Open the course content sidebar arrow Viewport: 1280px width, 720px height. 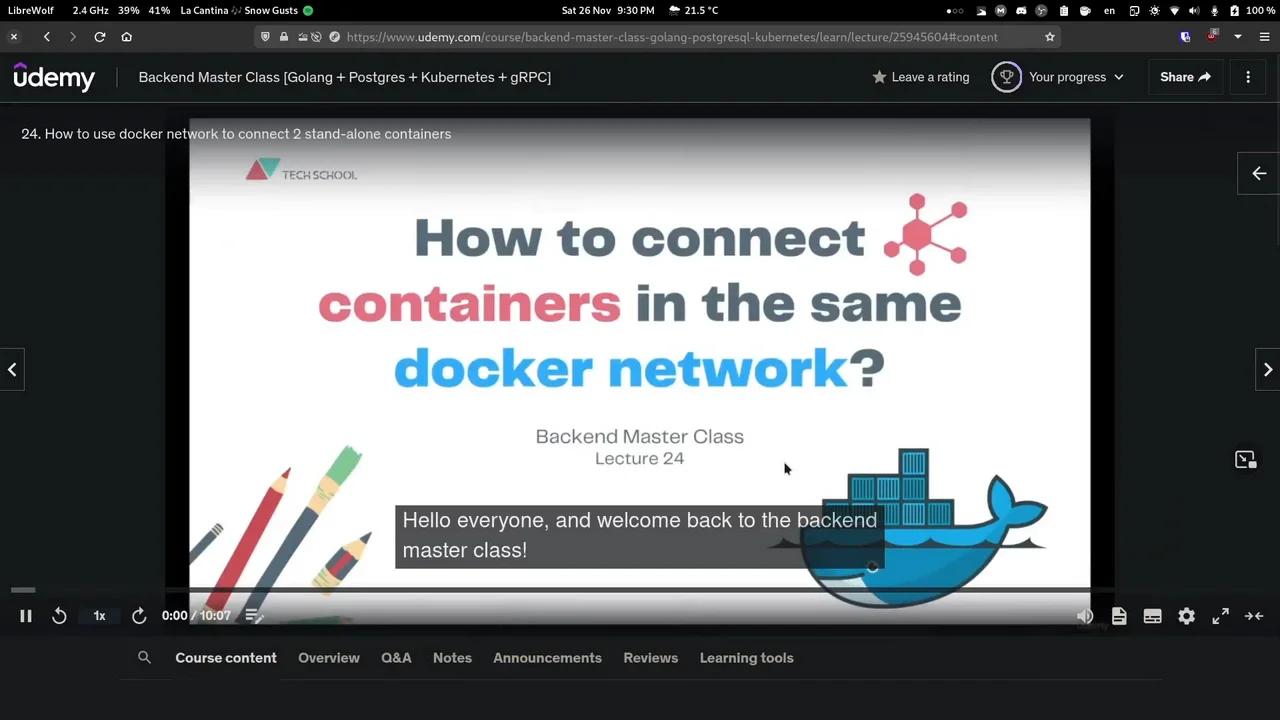1258,173
